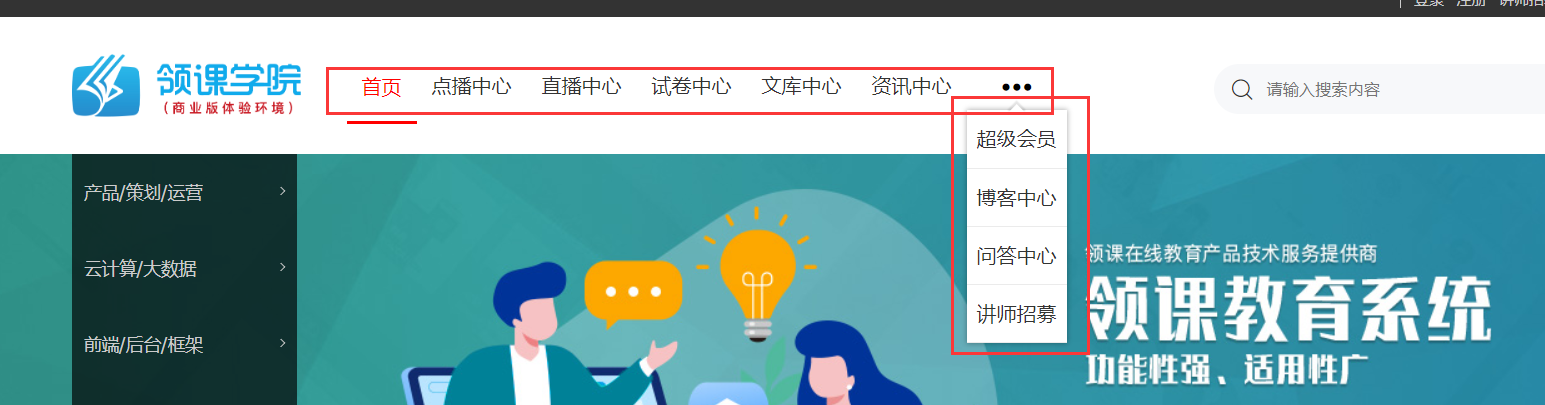The width and height of the screenshot is (1545, 405).
Task: Open the 试卷中心 page
Action: (691, 87)
